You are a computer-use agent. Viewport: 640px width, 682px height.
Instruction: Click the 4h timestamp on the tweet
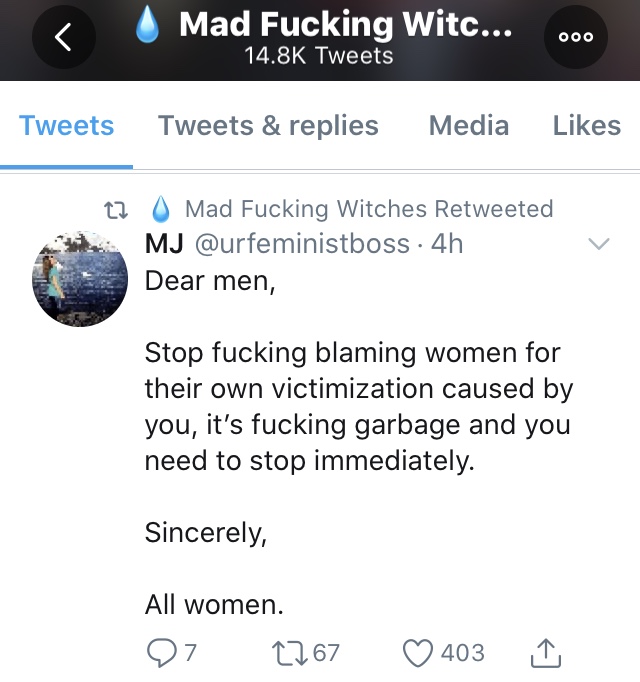447,243
